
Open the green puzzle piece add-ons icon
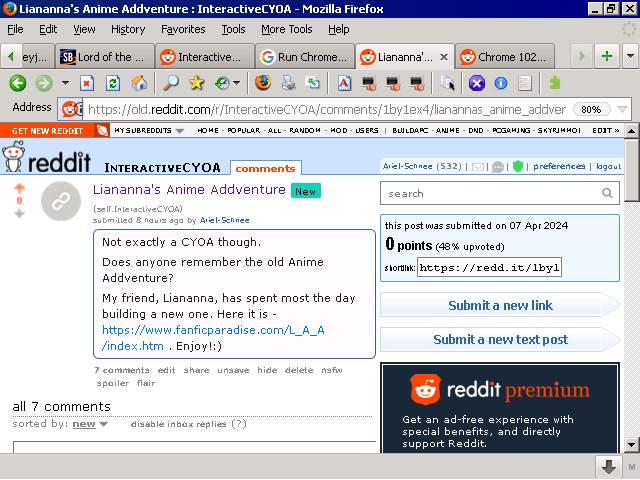pyautogui.click(x=555, y=83)
